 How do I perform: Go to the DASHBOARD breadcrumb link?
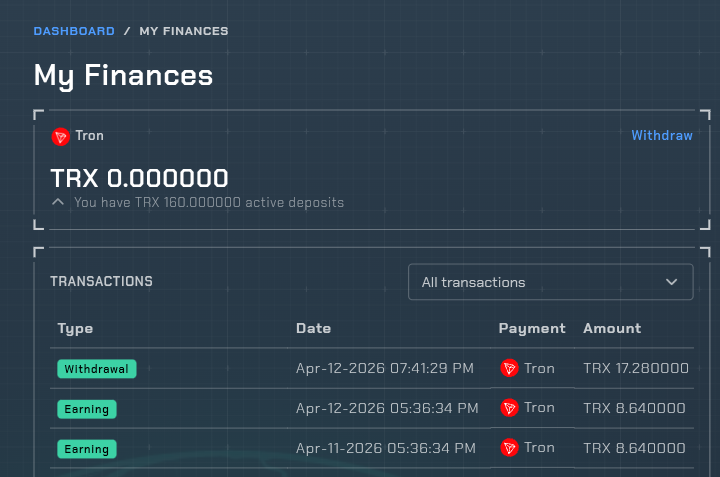[x=74, y=31]
